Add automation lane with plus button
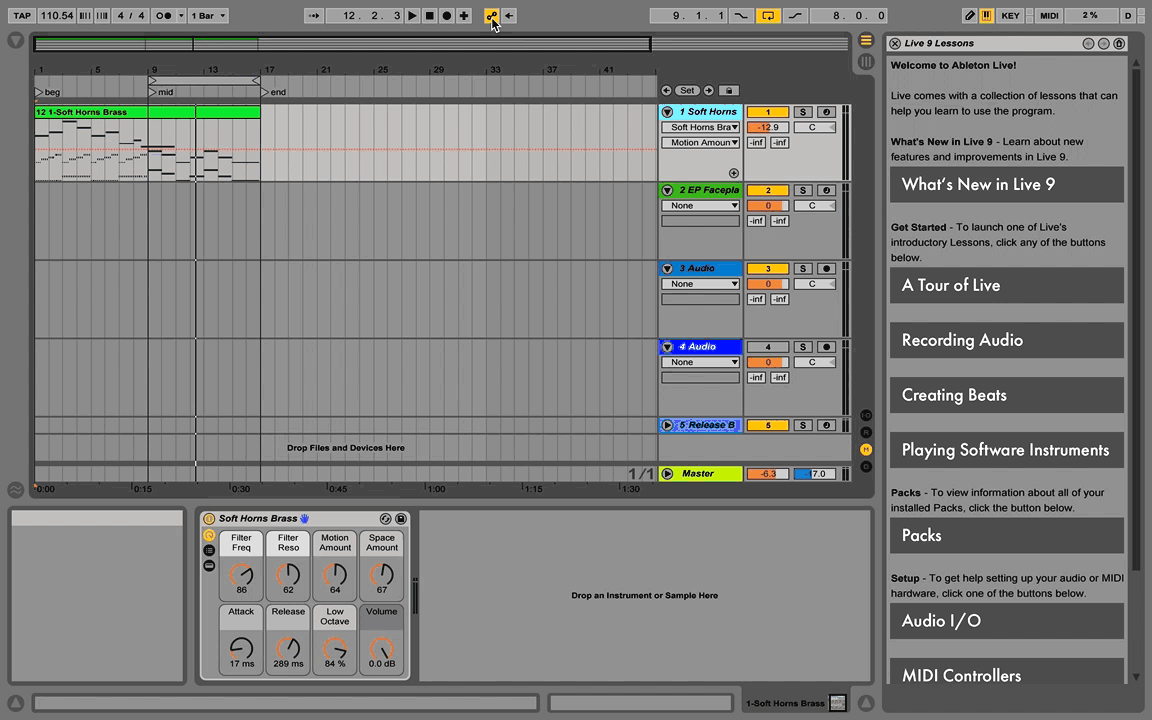Screen dimensions: 1152x720 pyautogui.click(x=733, y=173)
